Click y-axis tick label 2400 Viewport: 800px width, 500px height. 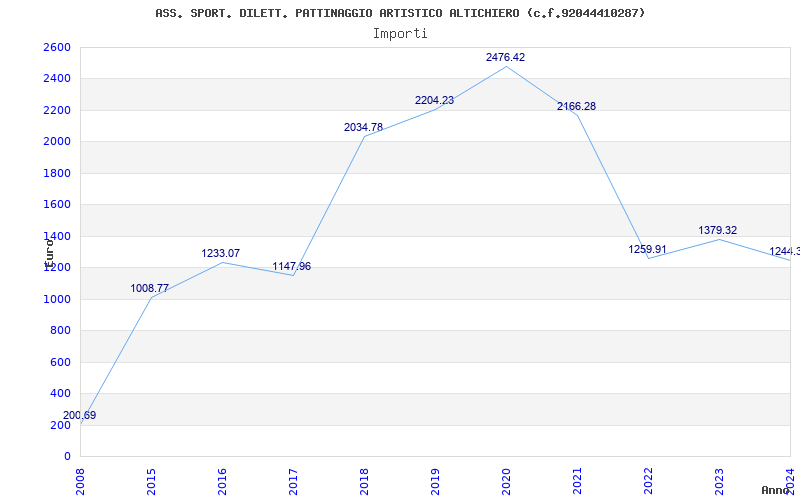tap(57, 79)
